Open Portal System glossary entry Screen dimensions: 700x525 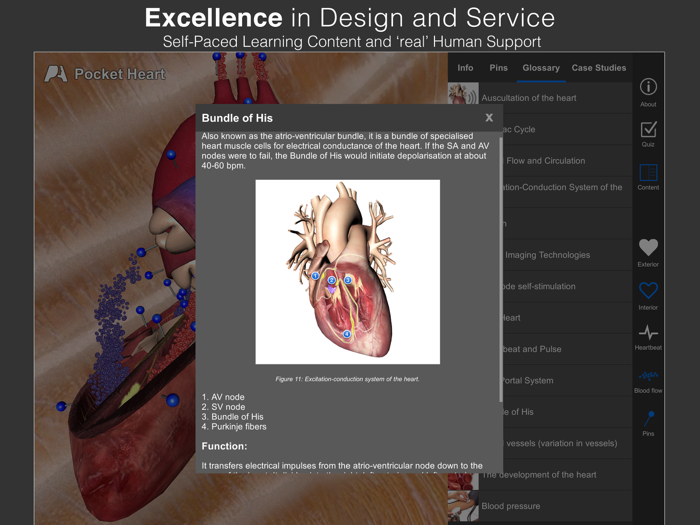coord(567,380)
